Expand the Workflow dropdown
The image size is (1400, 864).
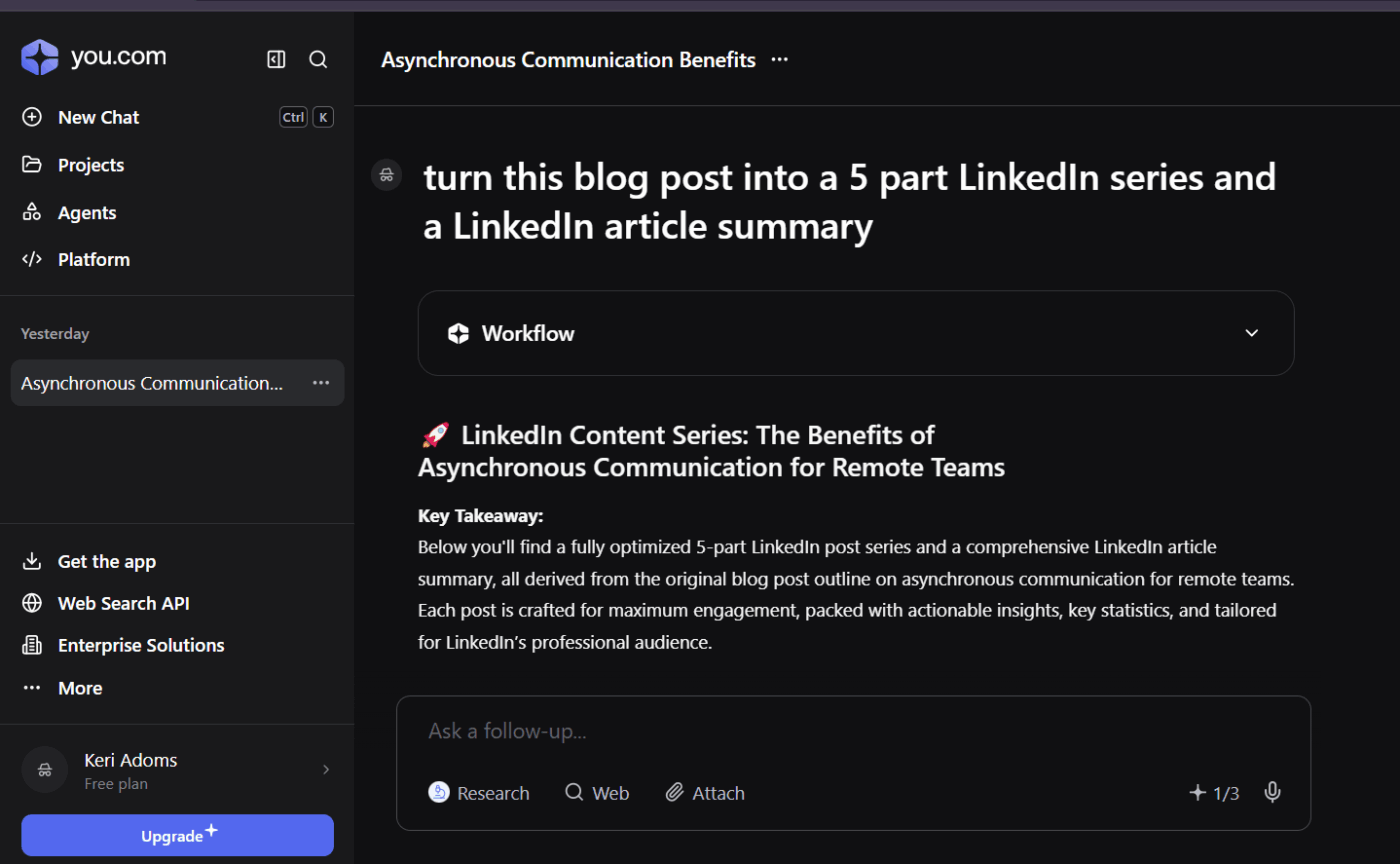(x=1251, y=333)
